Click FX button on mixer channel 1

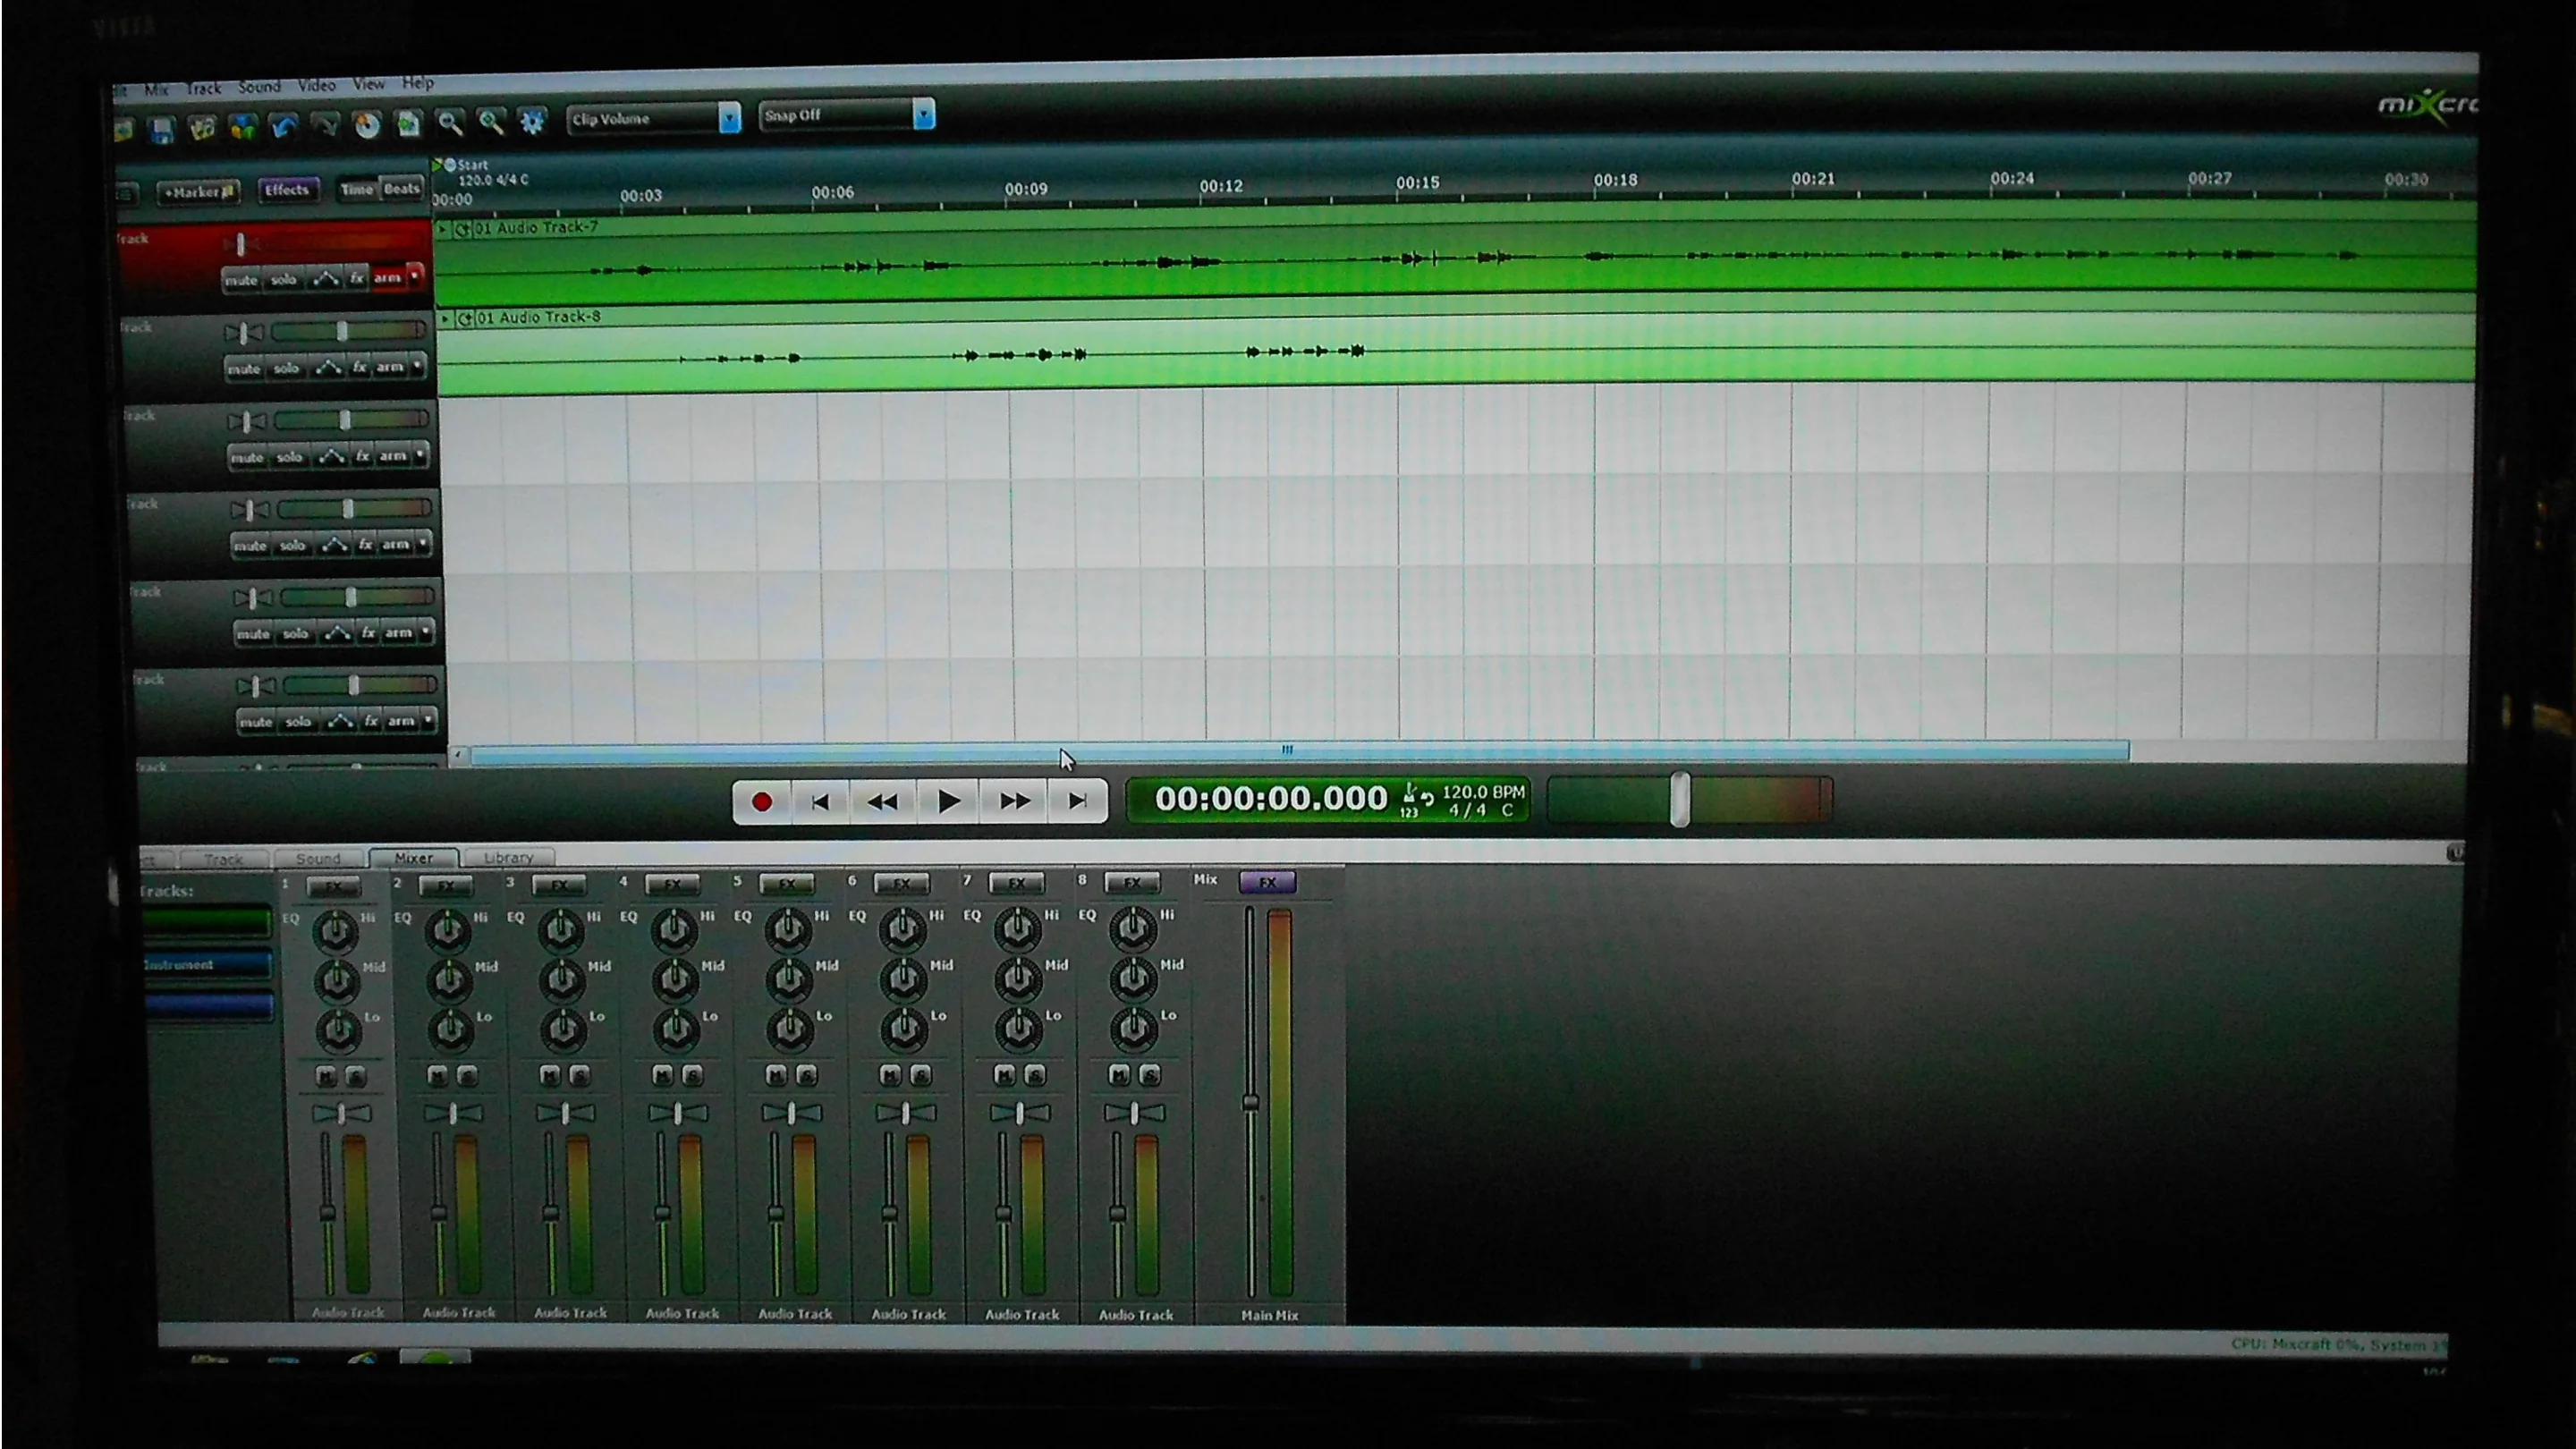tap(333, 887)
